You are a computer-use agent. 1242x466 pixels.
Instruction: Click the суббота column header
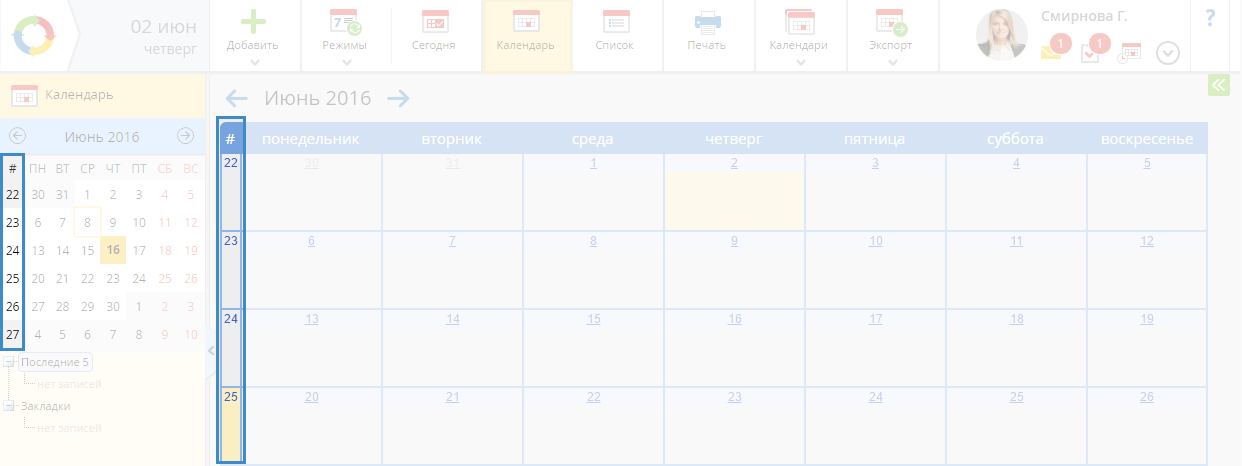pos(1016,139)
